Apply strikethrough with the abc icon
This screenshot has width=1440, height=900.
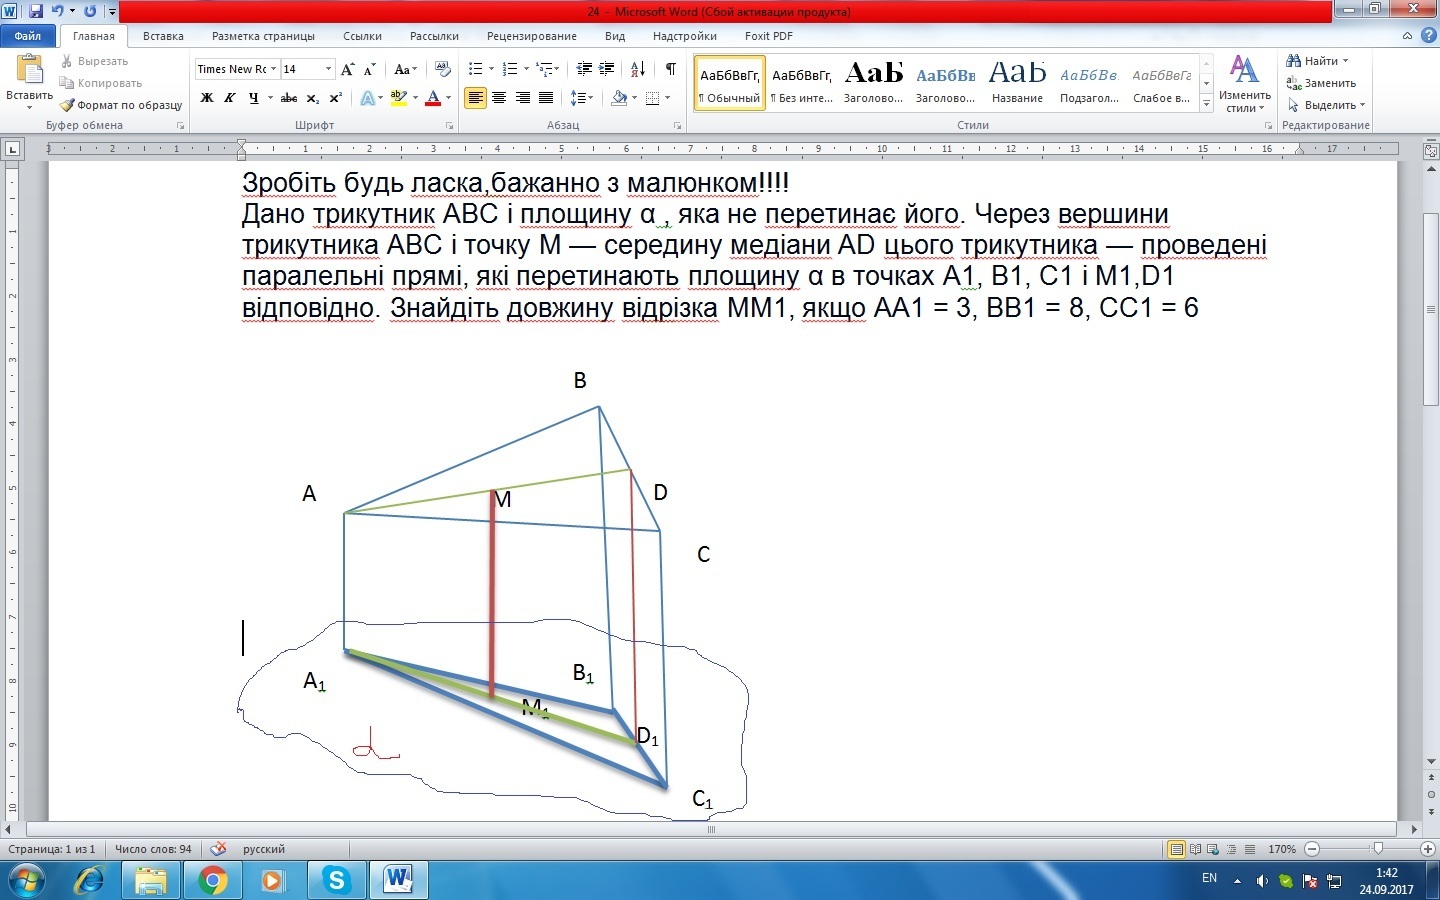(x=289, y=98)
